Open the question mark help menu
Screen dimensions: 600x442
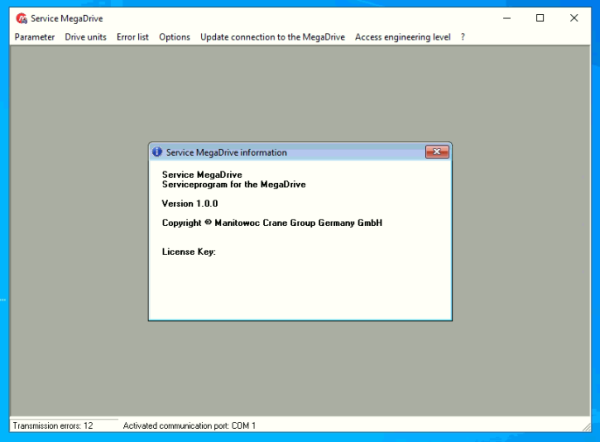coord(463,37)
